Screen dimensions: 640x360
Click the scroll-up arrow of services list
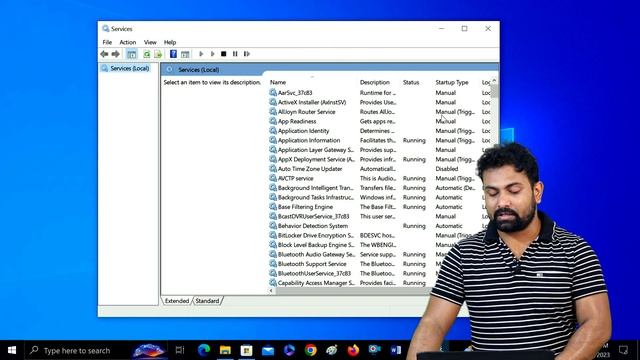pos(494,81)
